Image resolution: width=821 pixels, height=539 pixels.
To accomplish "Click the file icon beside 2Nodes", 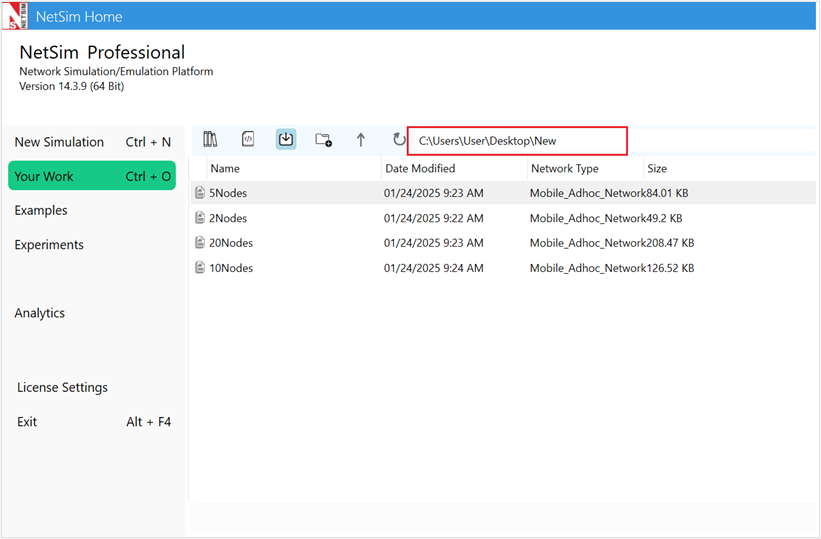I will [199, 217].
